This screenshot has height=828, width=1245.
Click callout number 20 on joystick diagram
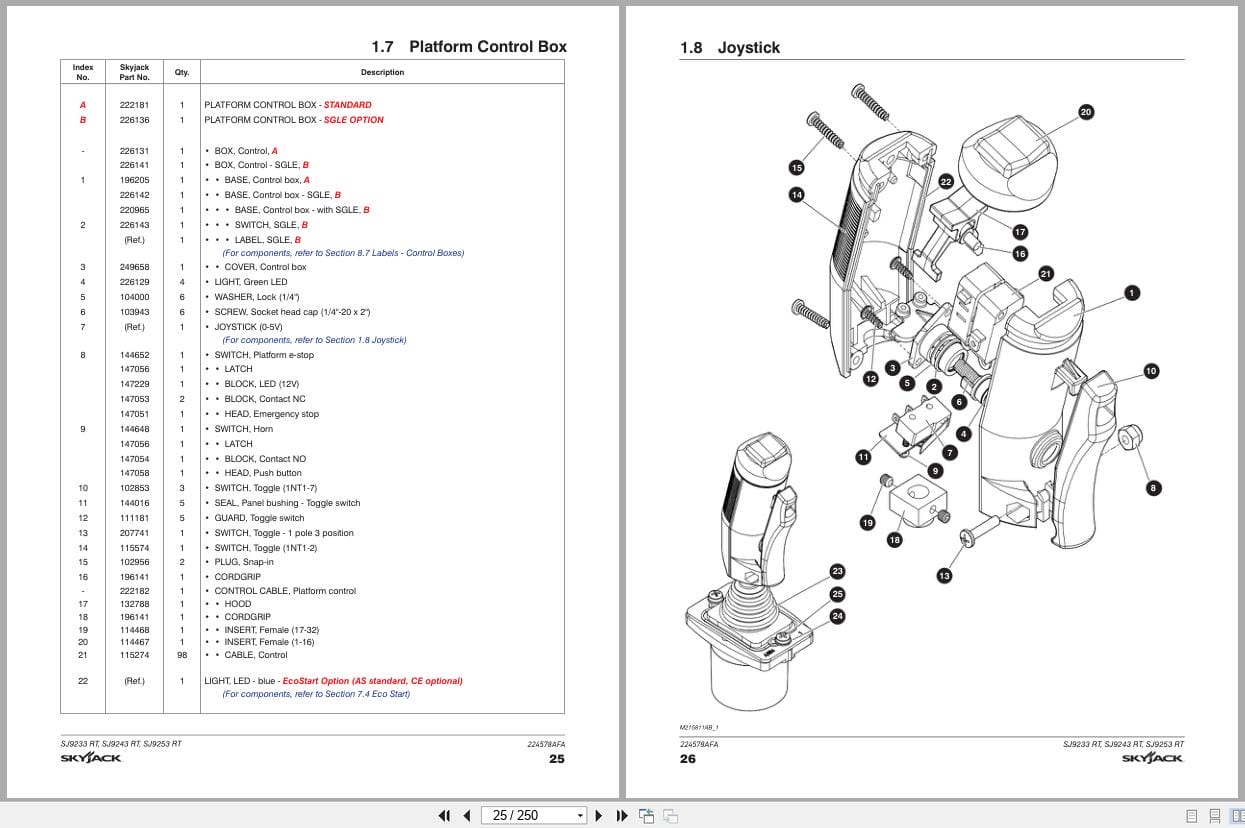pos(1086,112)
